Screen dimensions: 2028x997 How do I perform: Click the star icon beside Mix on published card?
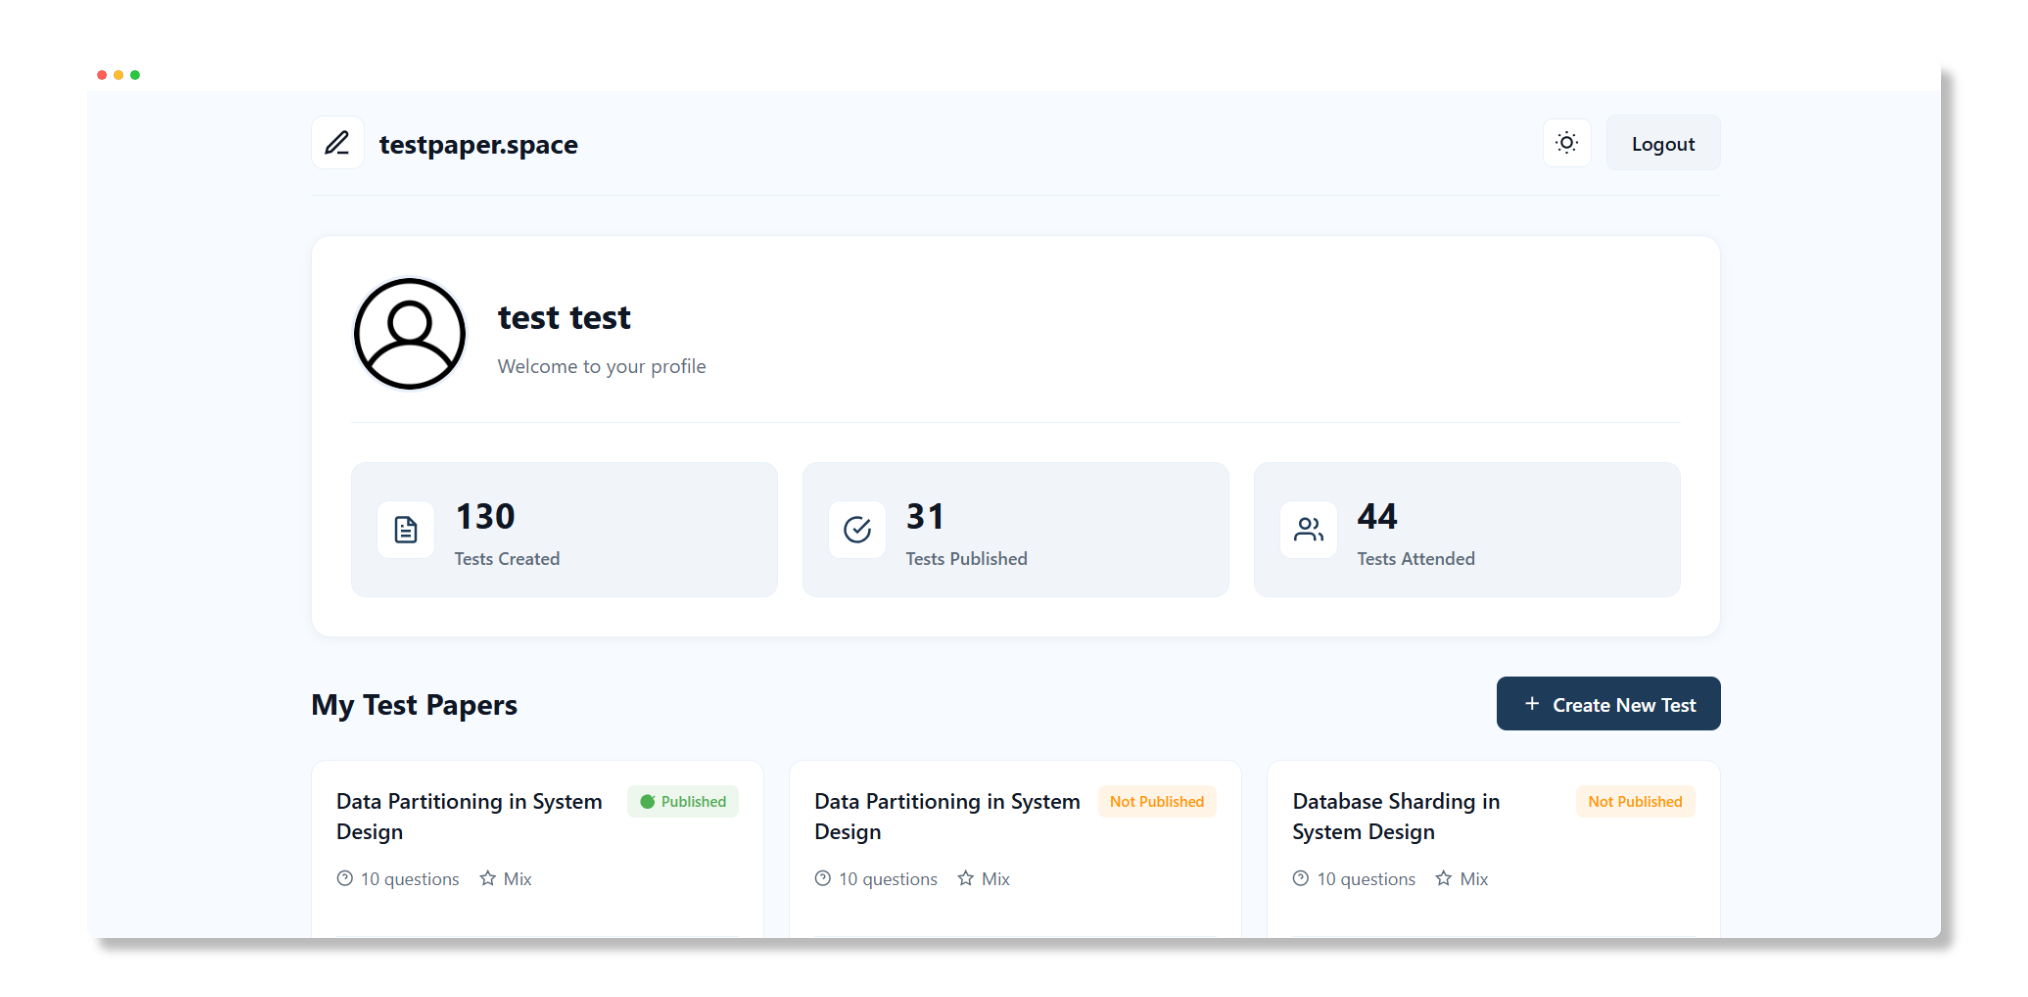(488, 878)
